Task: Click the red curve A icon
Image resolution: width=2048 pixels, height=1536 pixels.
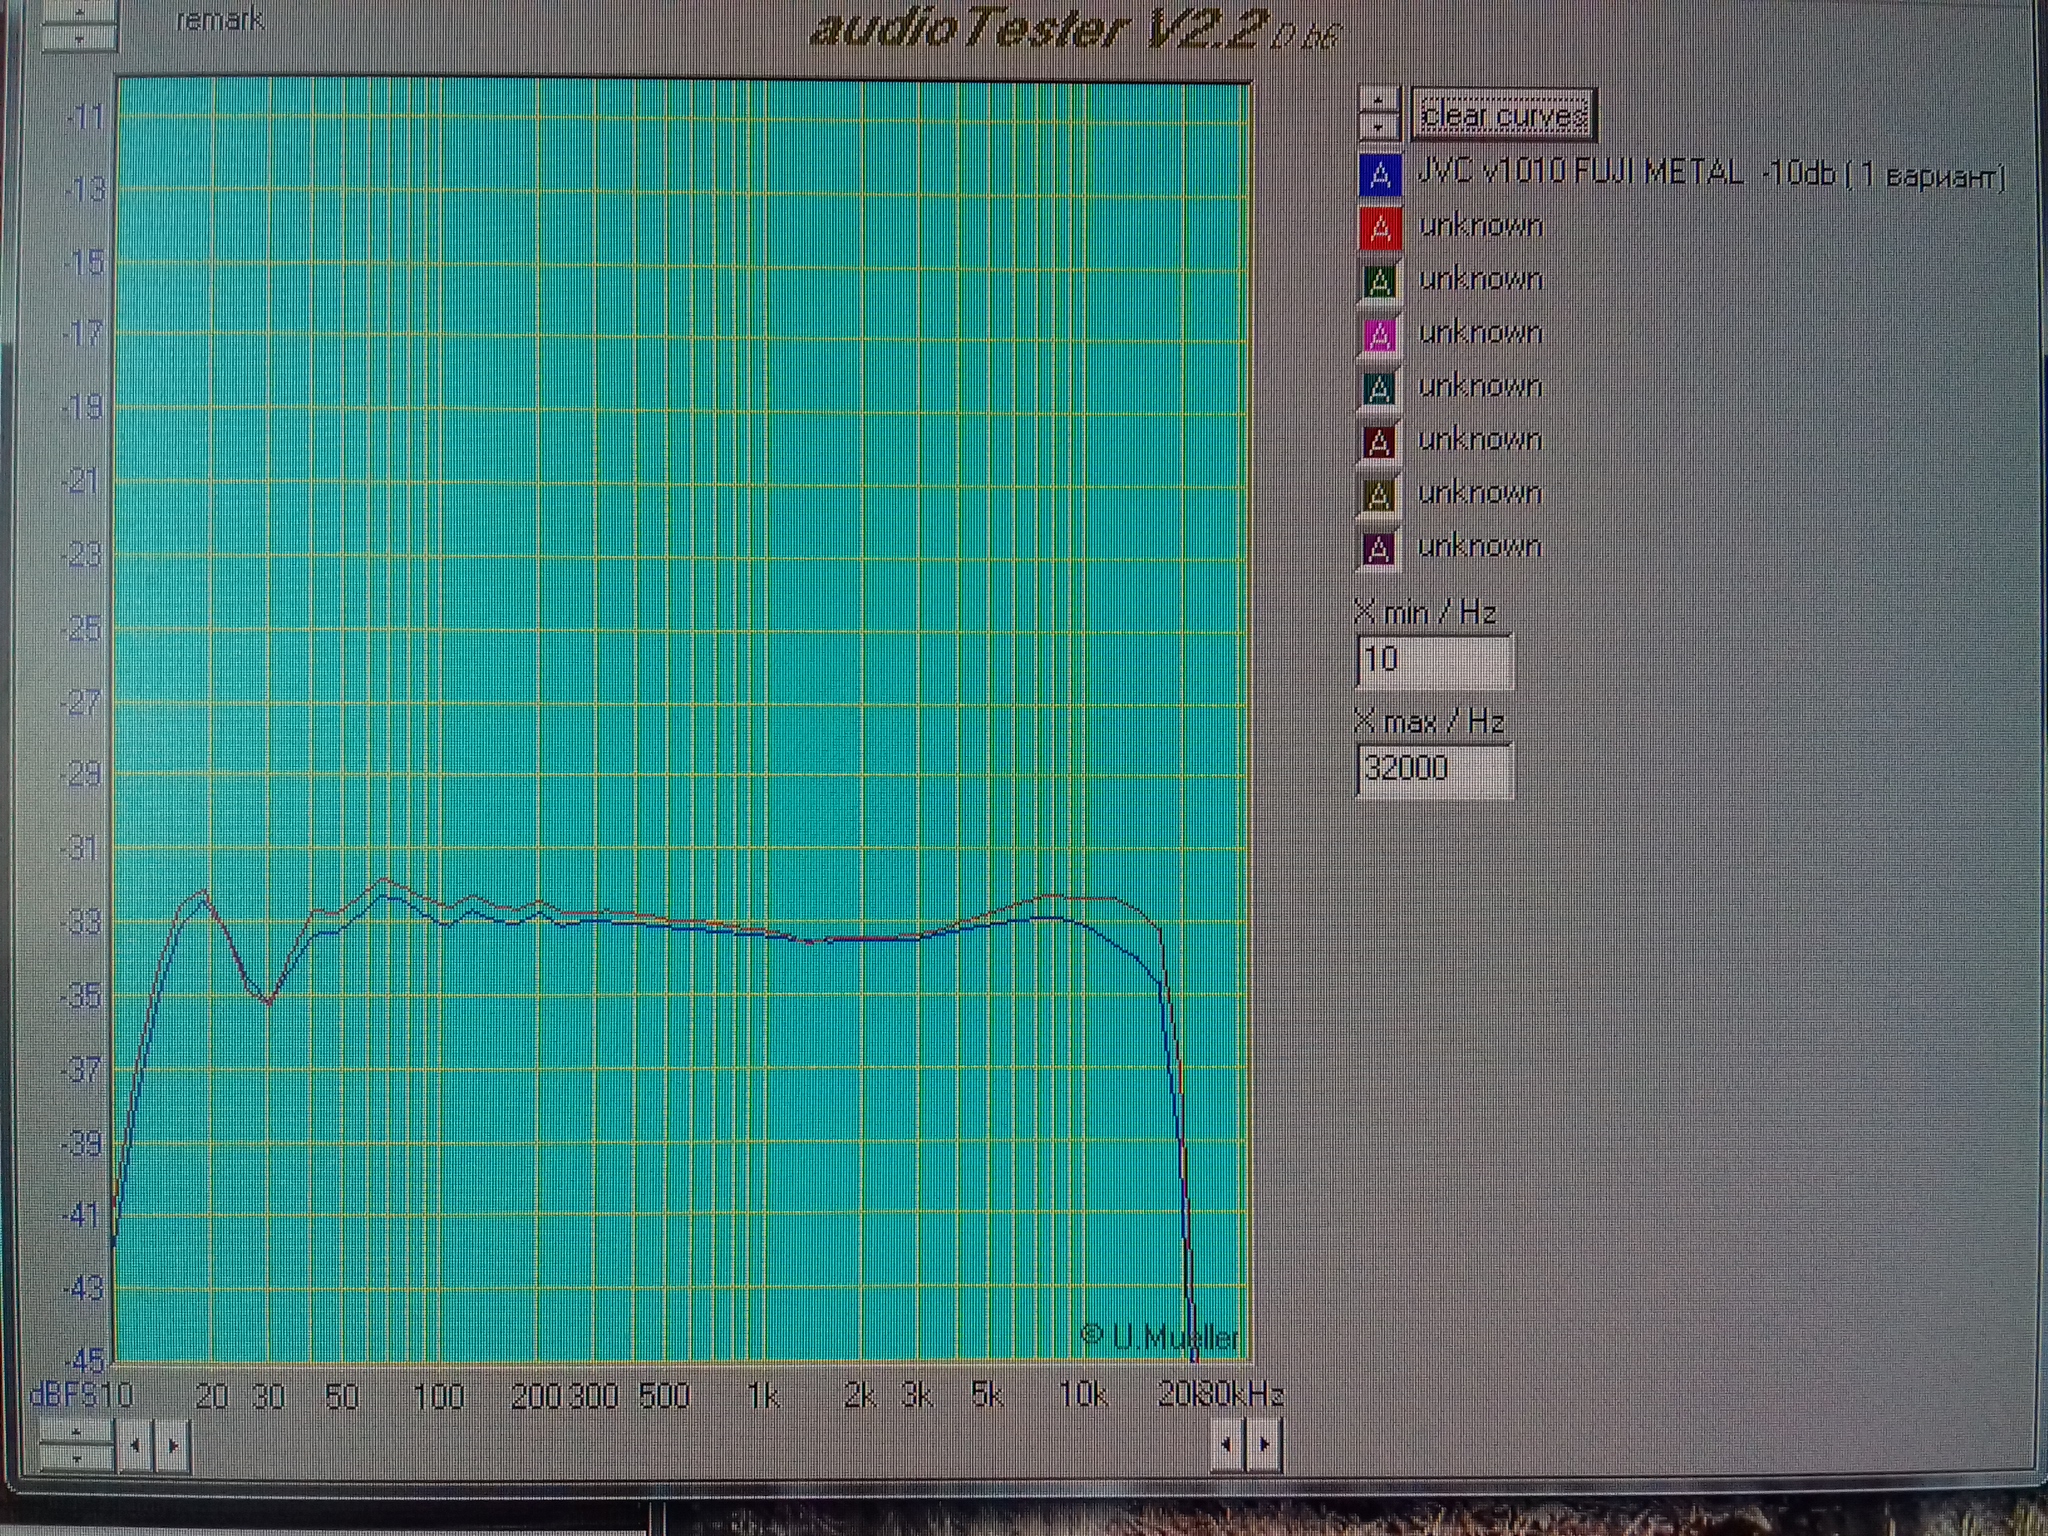Action: point(1380,229)
